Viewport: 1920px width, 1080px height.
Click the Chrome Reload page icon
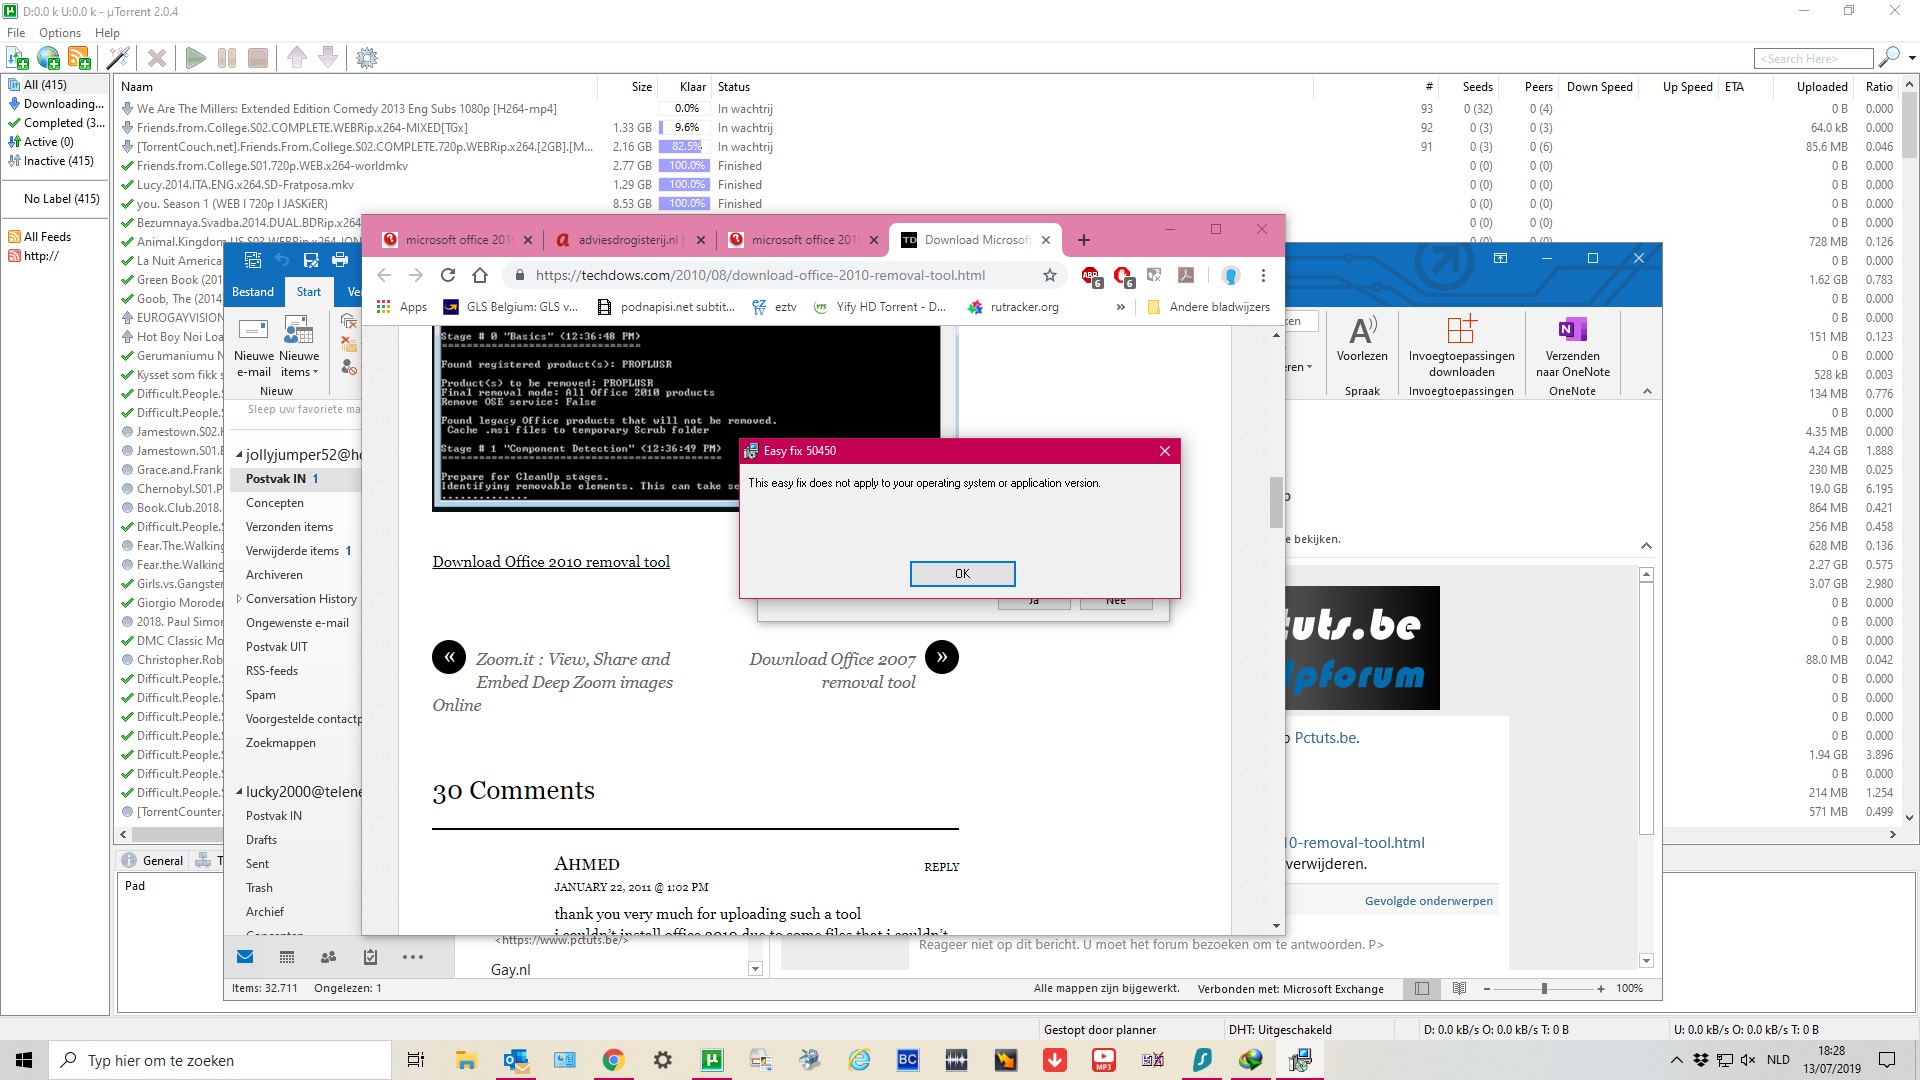click(x=448, y=275)
